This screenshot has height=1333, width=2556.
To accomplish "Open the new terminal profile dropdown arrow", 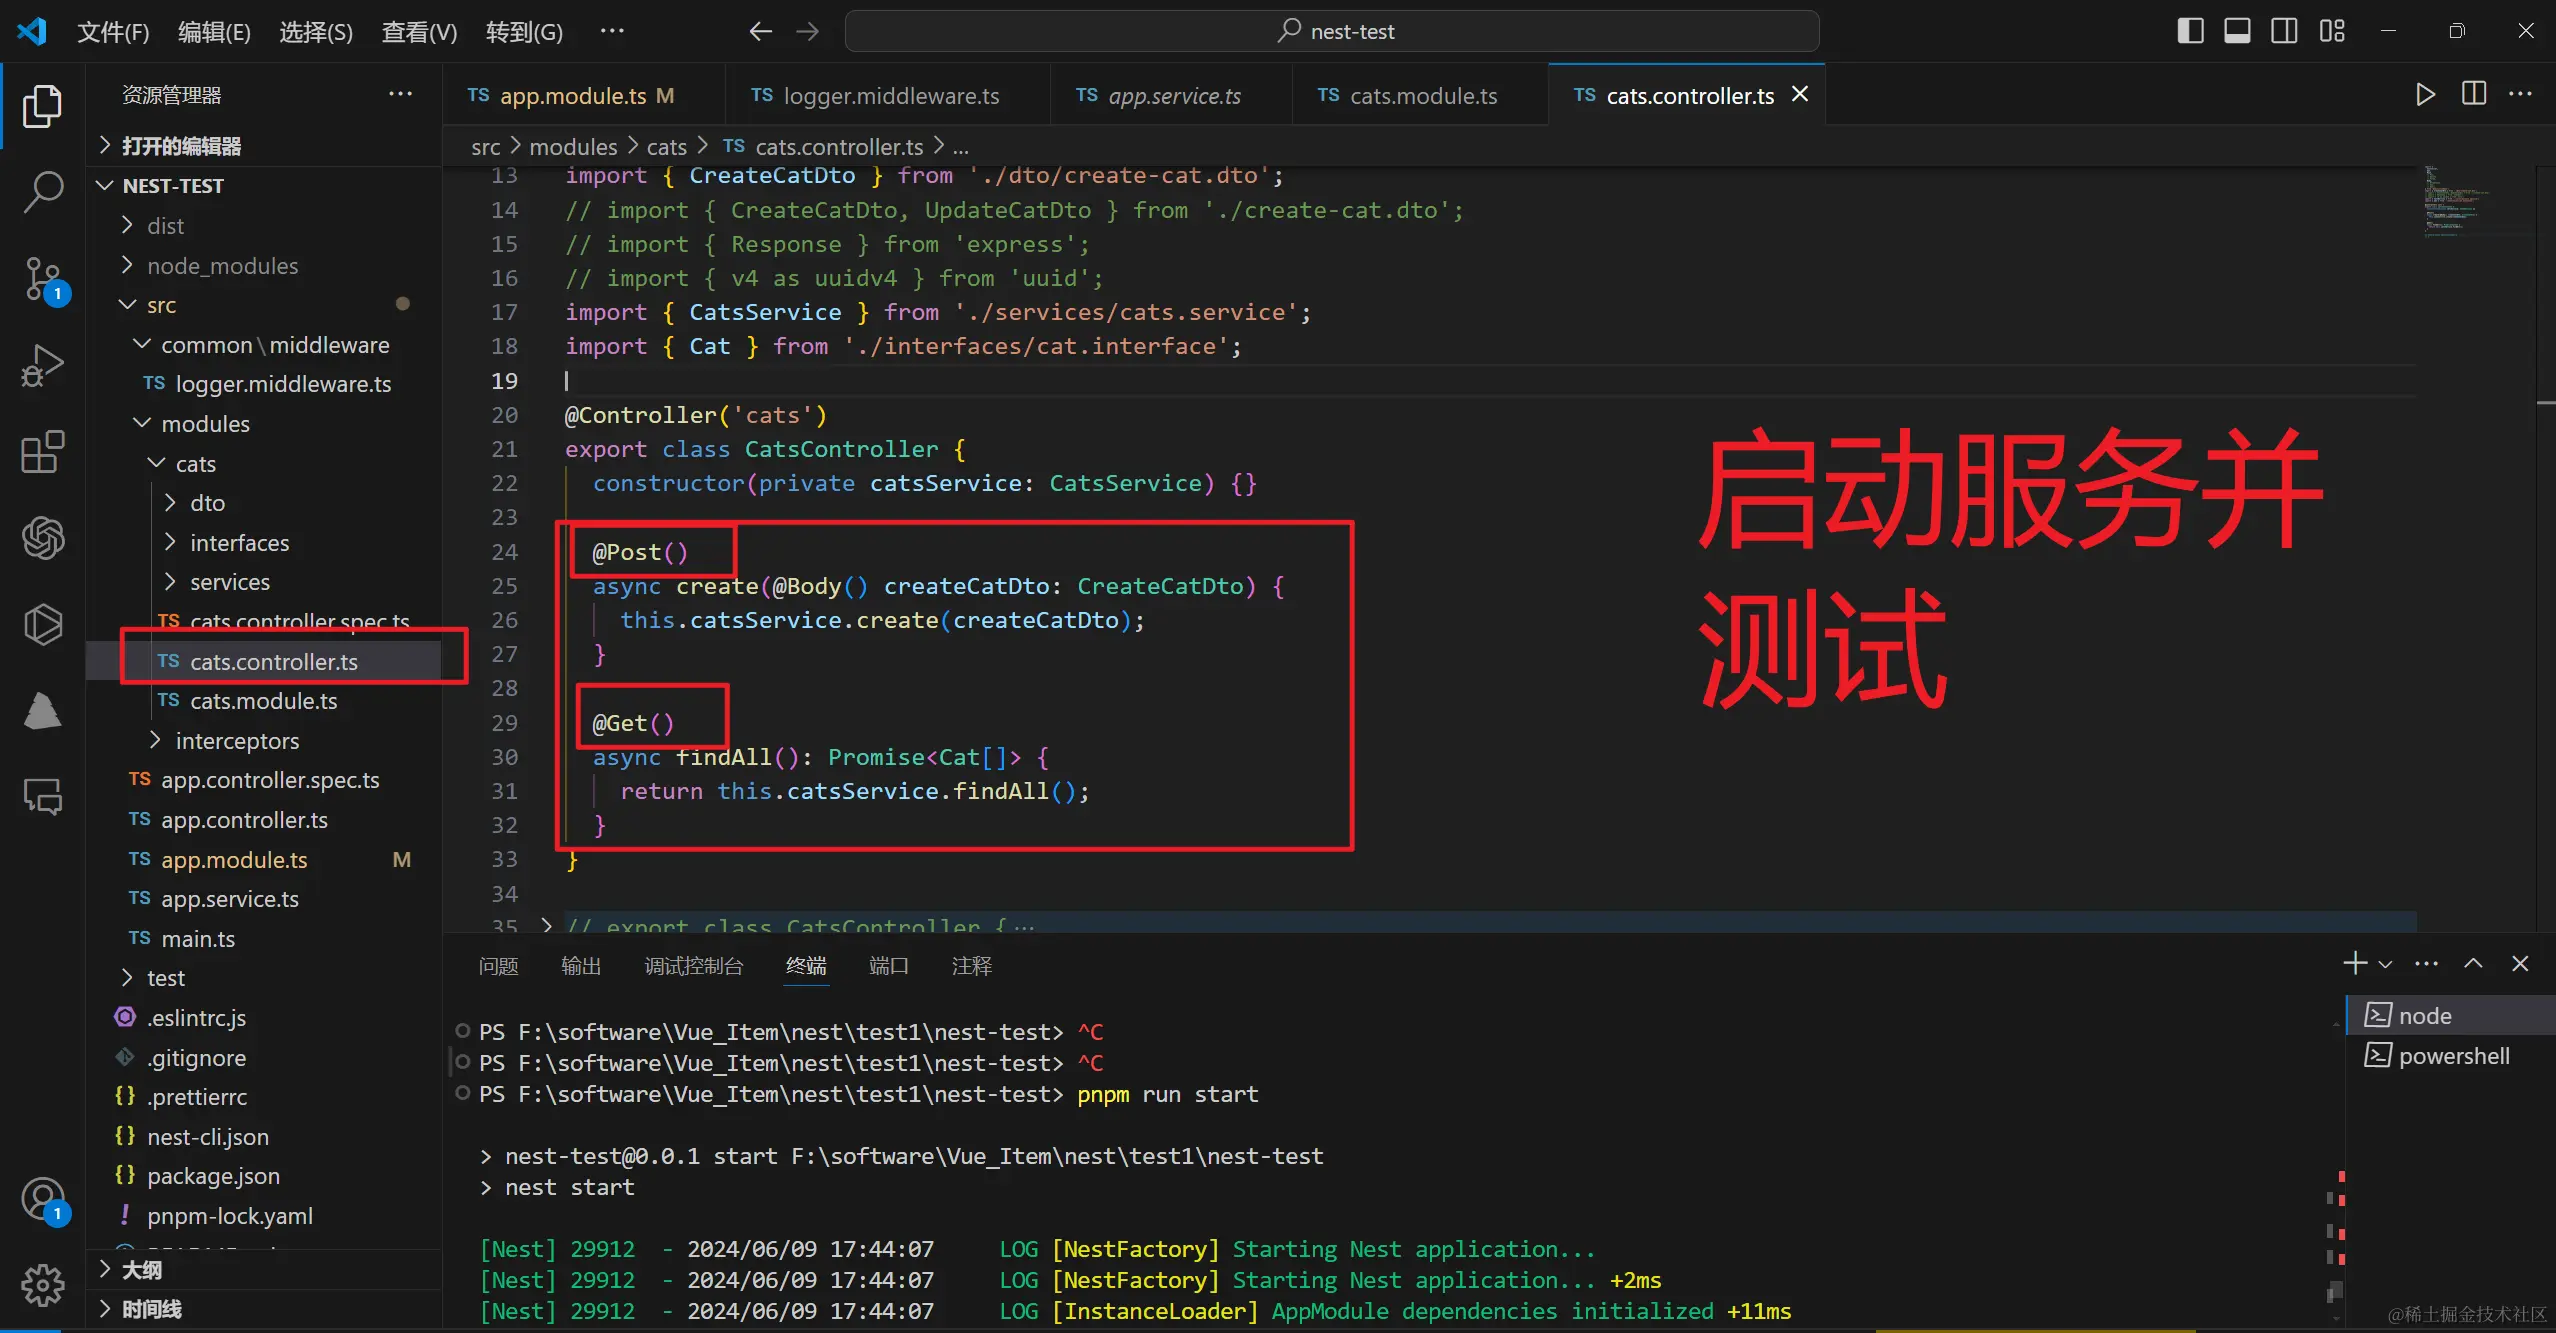I will point(2385,964).
